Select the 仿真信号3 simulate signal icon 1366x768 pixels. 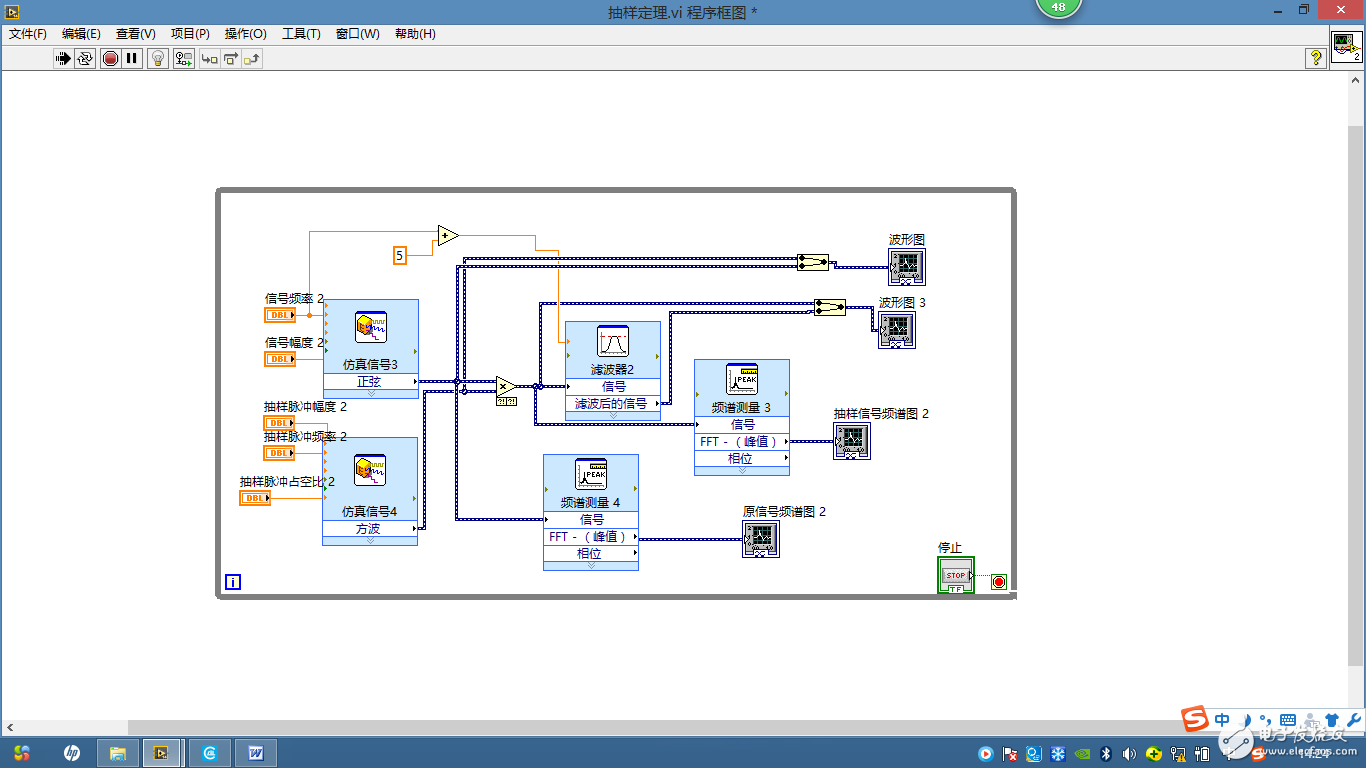click(x=370, y=327)
